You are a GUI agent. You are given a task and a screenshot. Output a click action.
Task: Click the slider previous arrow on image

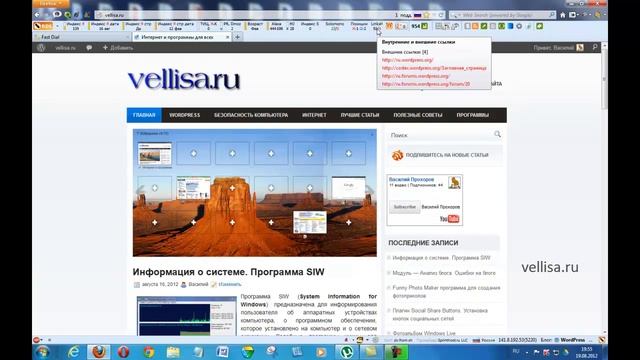click(x=140, y=190)
